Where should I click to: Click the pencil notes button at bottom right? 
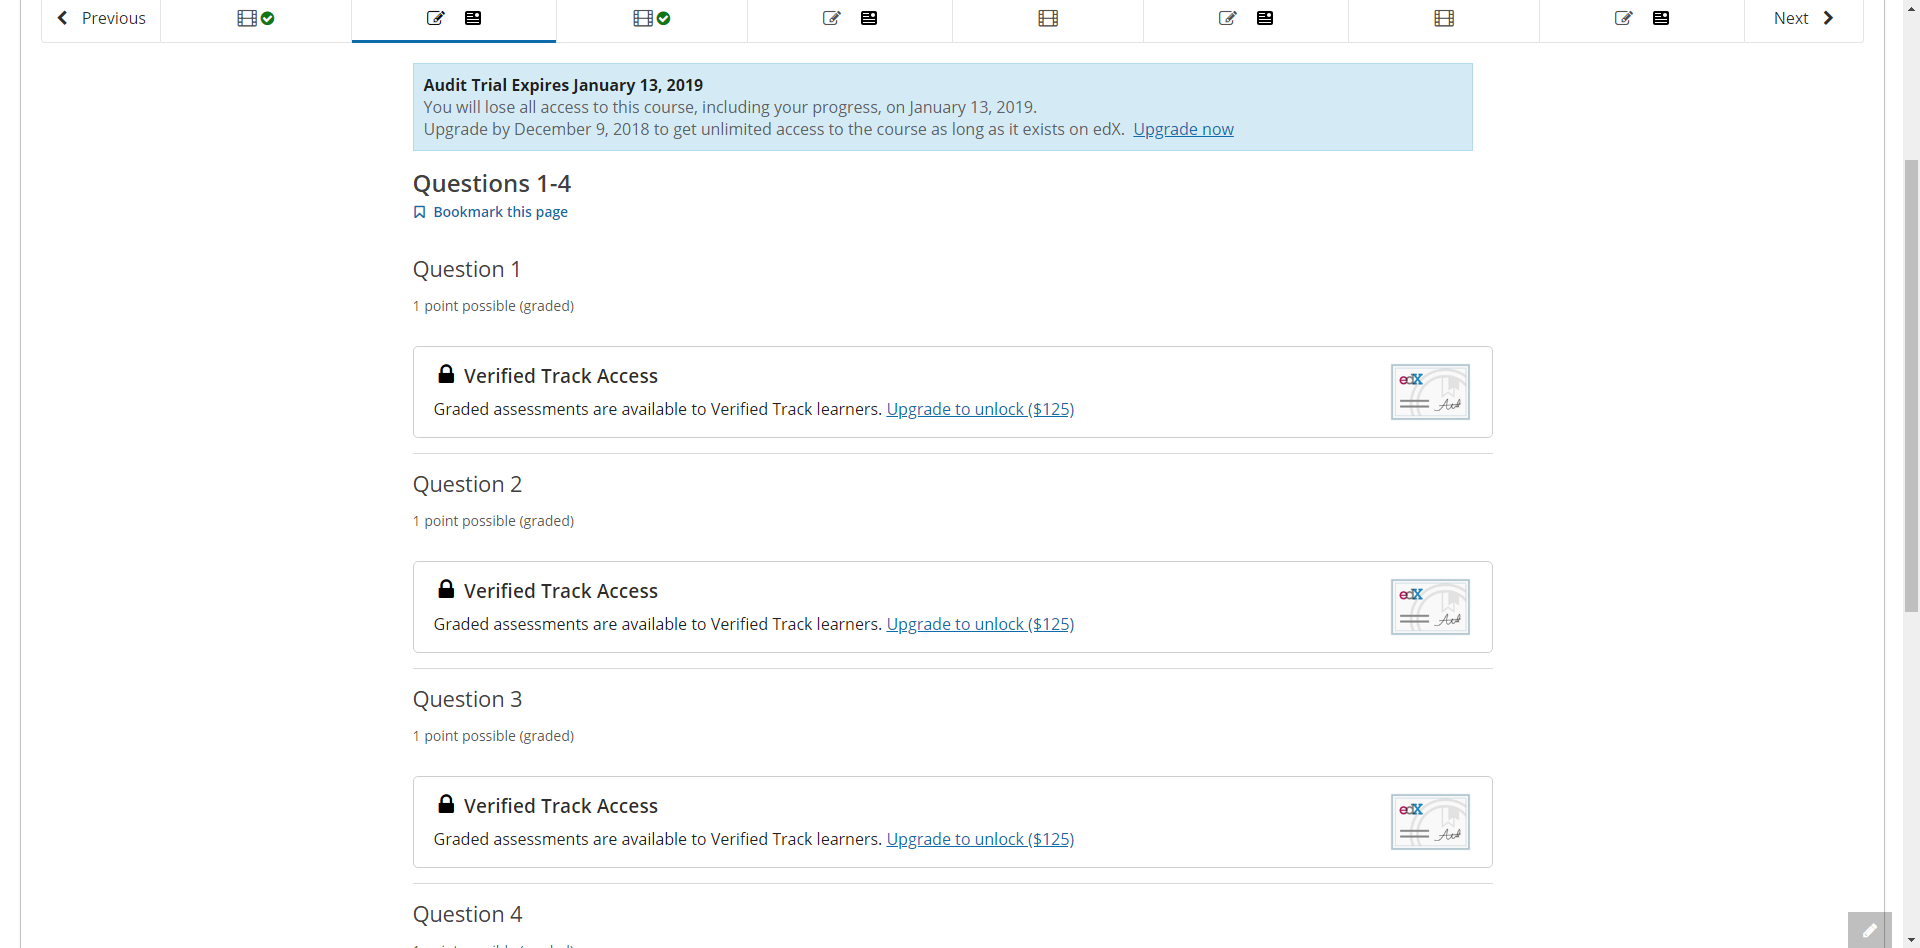pos(1869,930)
